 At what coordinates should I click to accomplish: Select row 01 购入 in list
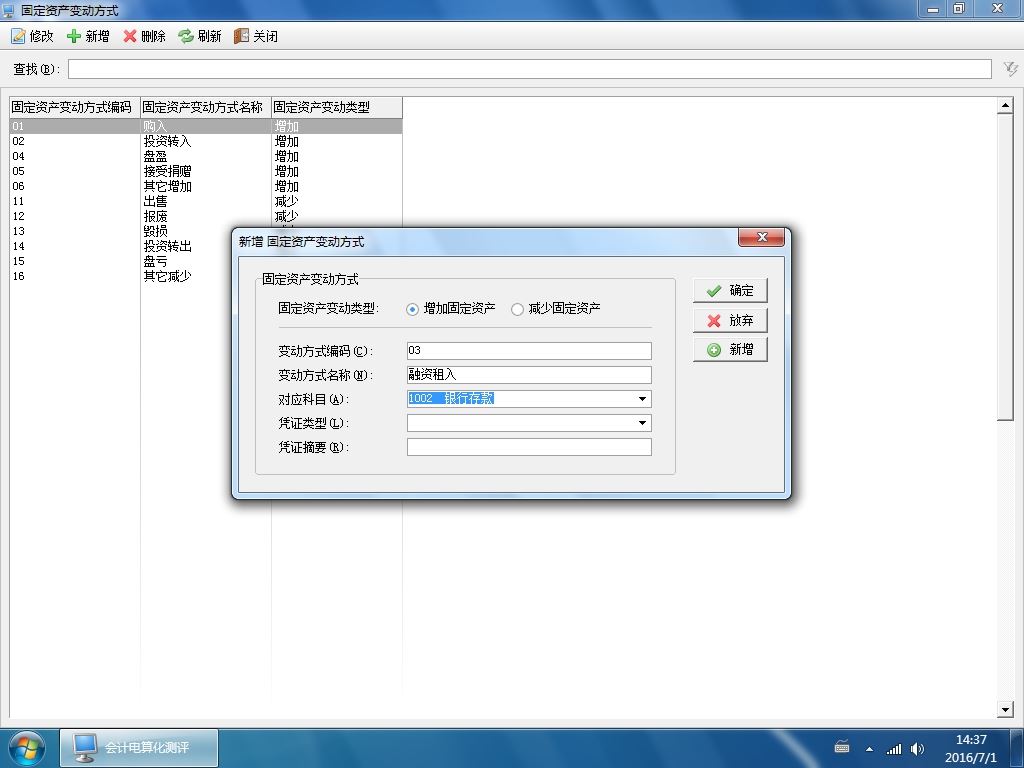tap(206, 126)
